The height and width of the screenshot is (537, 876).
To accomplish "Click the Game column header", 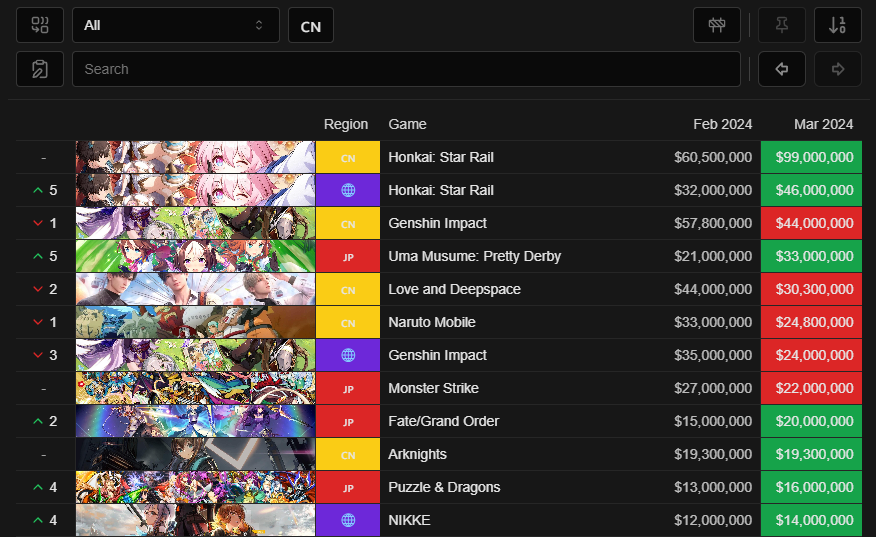I will click(407, 124).
